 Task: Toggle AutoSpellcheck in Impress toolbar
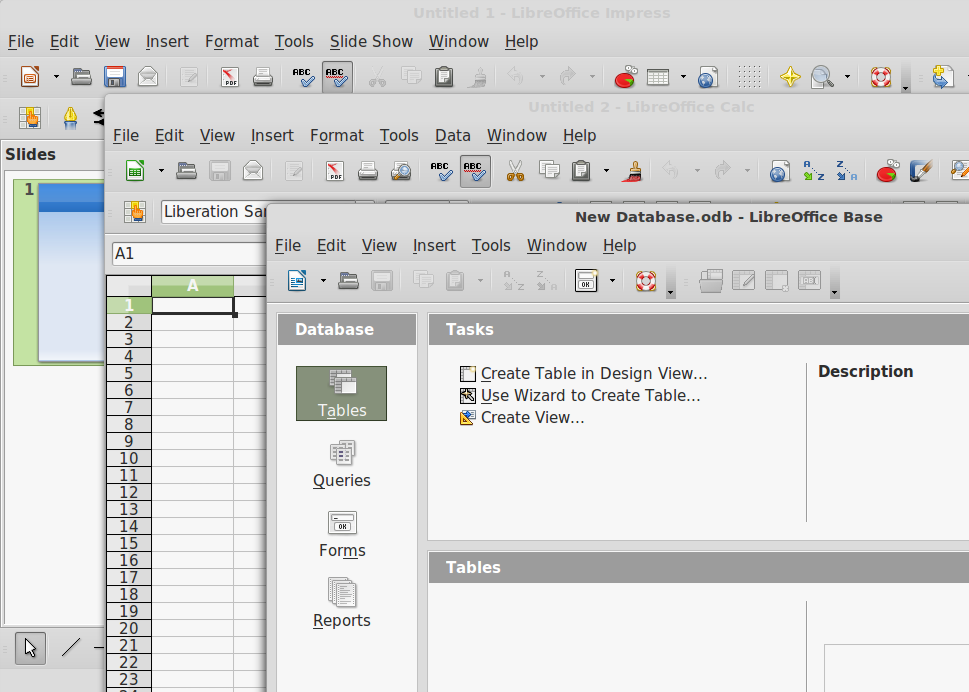coord(337,77)
